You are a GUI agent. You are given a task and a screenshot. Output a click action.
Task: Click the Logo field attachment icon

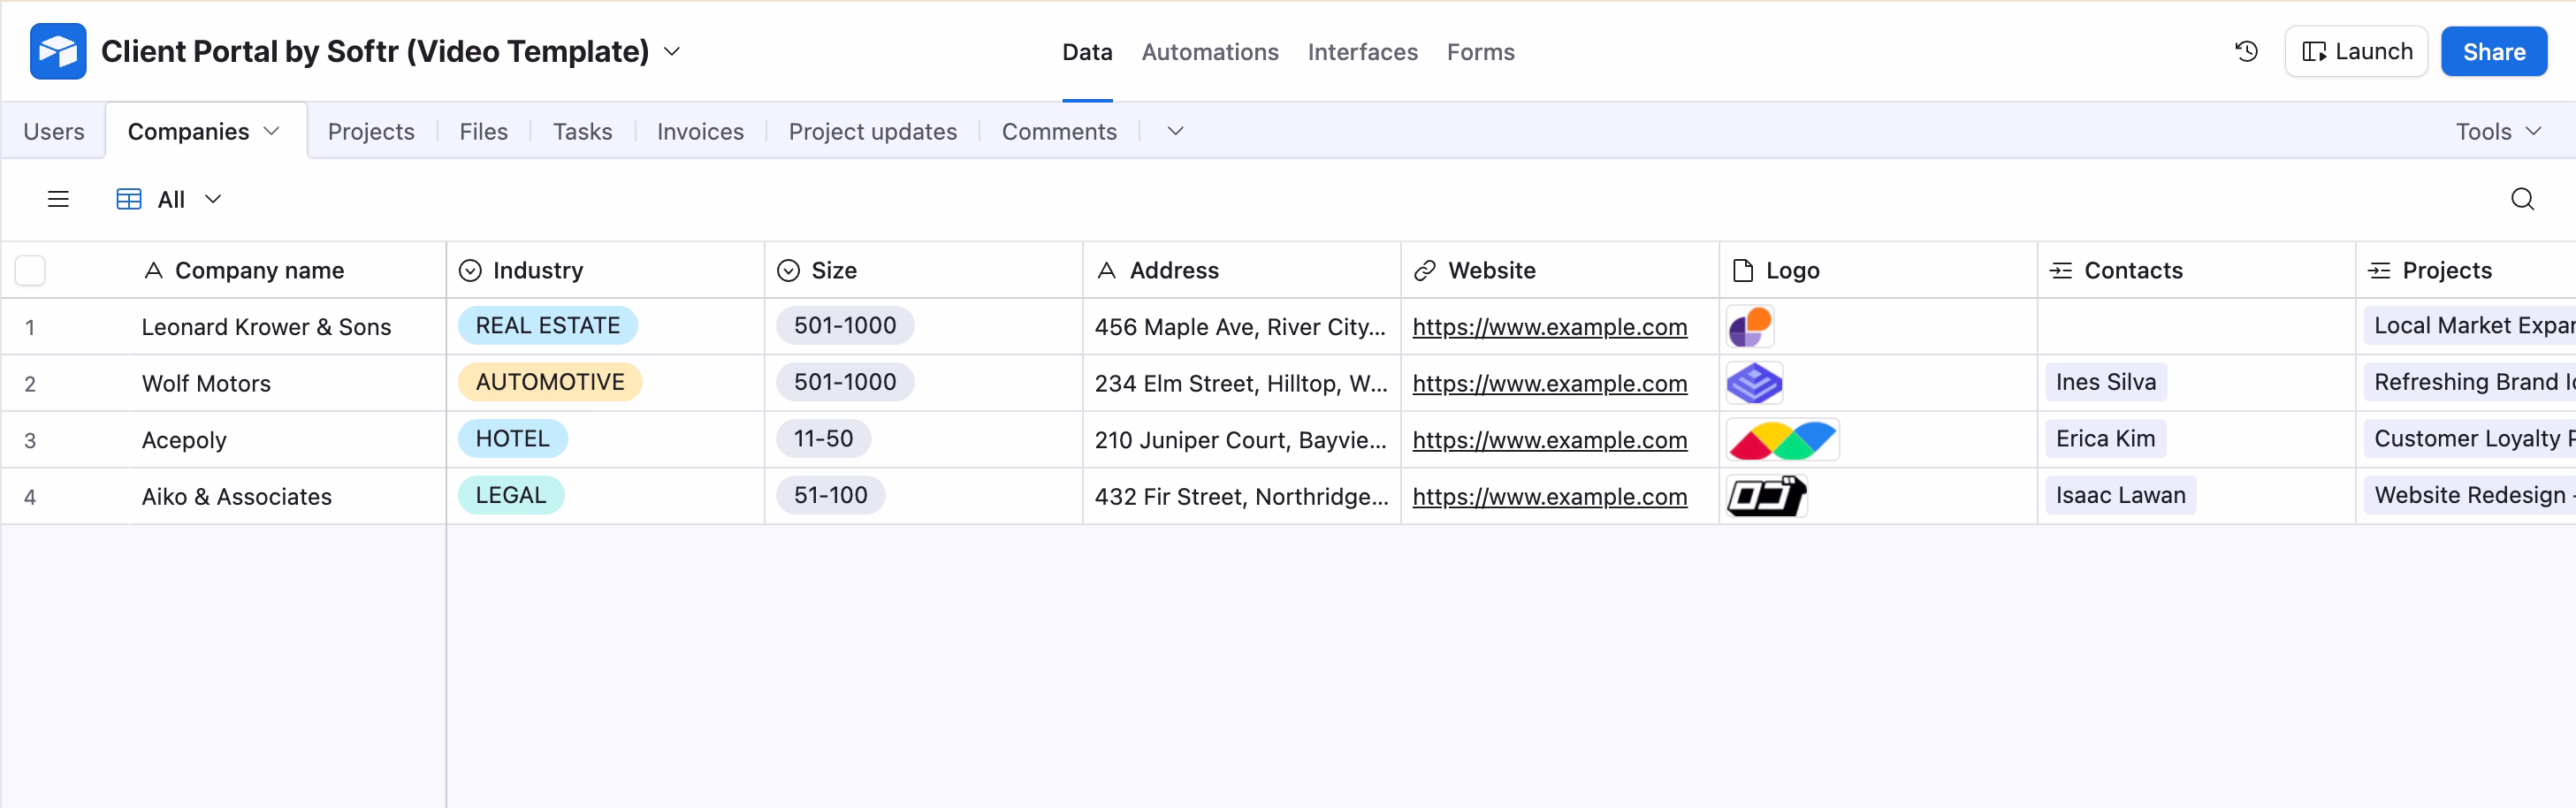coord(1743,270)
